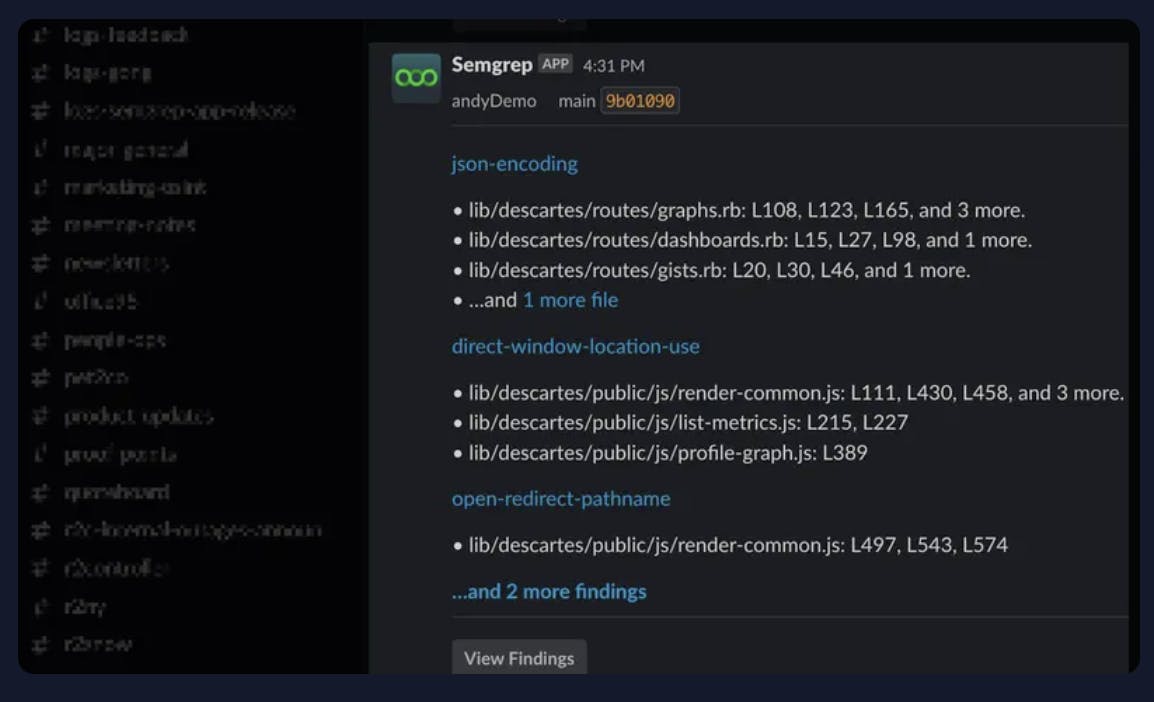Open the meeting-notes channel
The image size is (1154, 702).
[x=129, y=226]
